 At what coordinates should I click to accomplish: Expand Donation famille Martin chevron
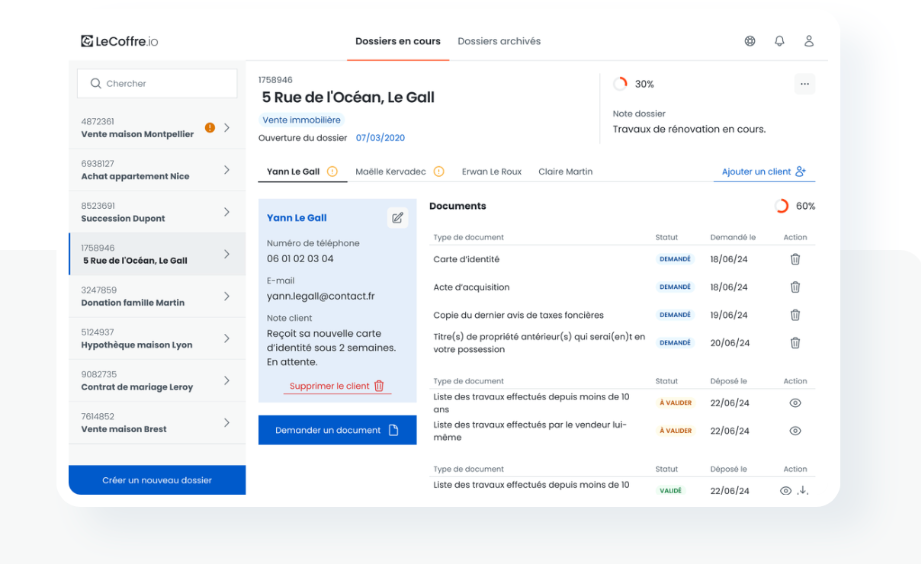click(x=227, y=296)
